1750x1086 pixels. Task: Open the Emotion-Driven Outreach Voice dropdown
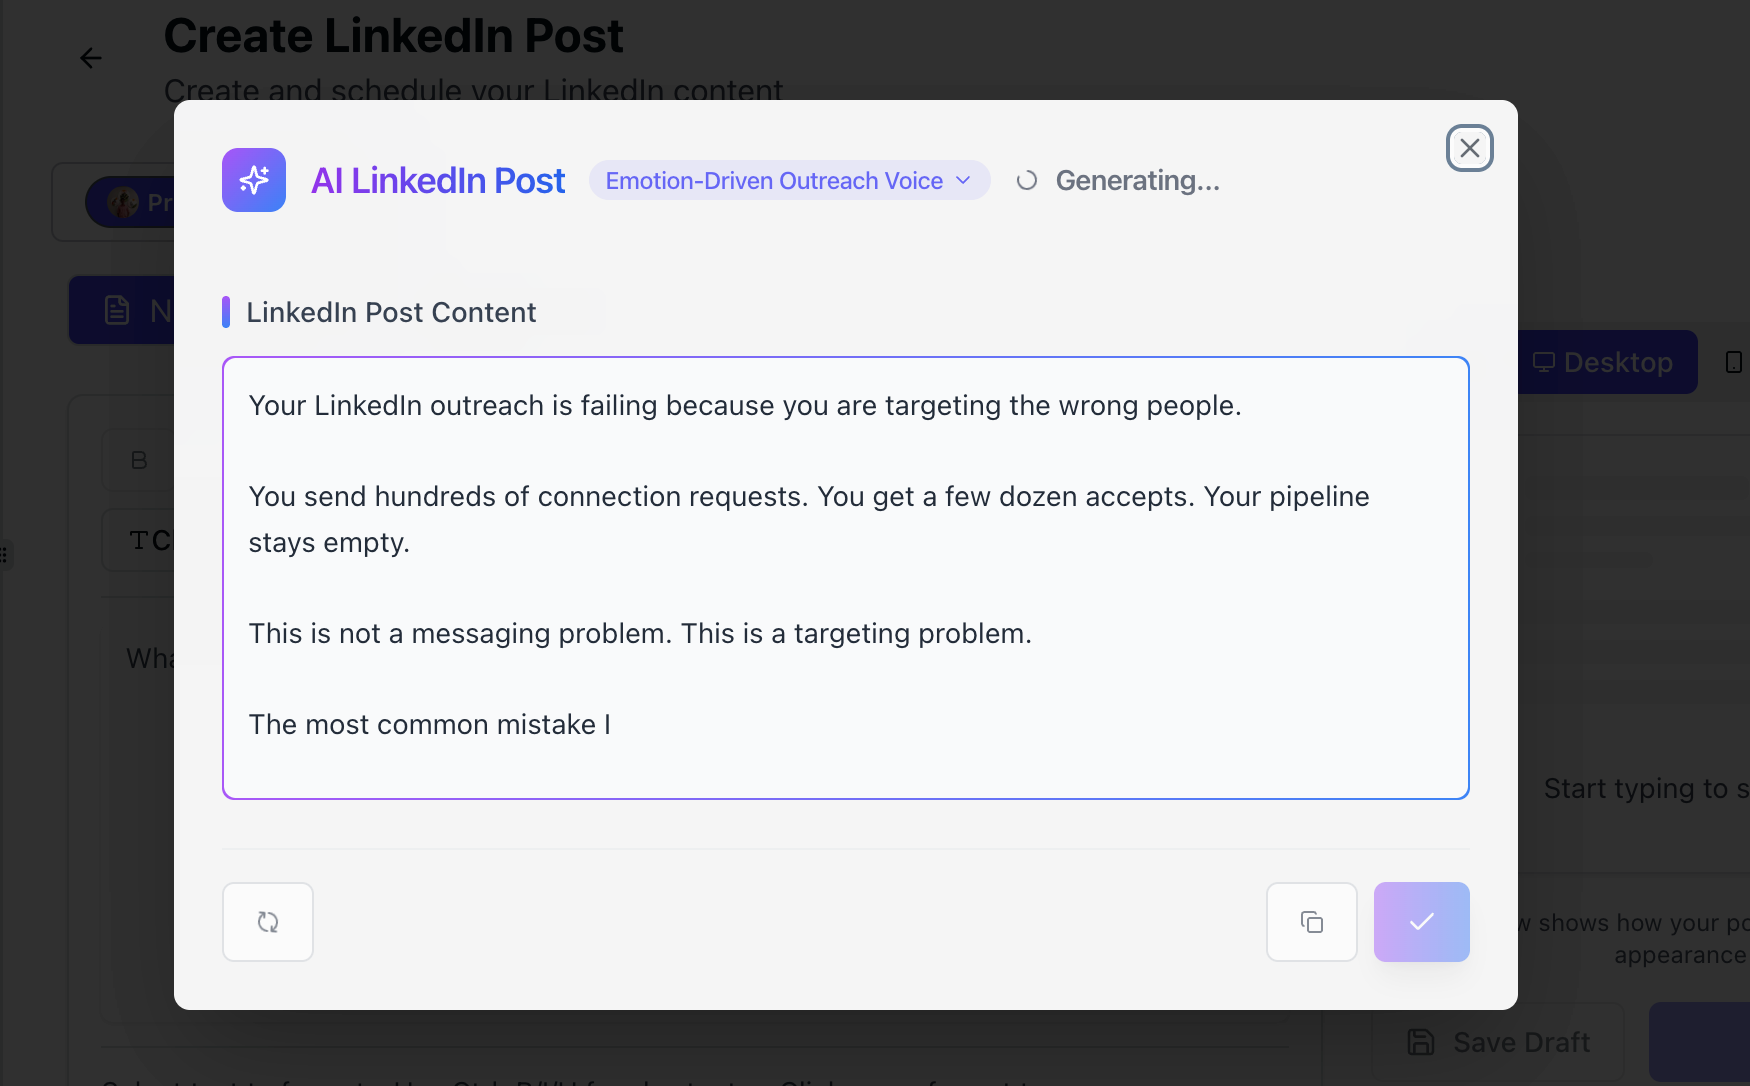[789, 181]
